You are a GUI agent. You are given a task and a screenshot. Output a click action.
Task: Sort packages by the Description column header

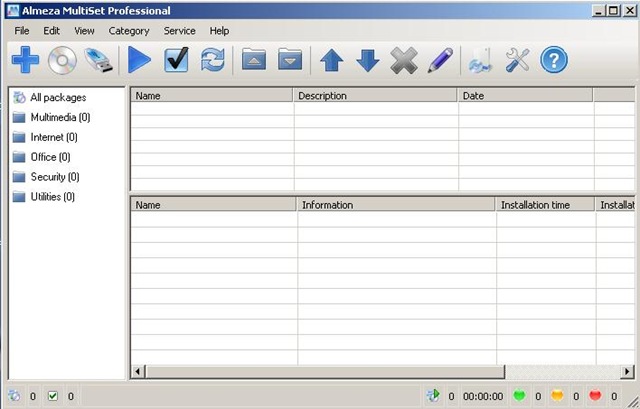pyautogui.click(x=375, y=96)
